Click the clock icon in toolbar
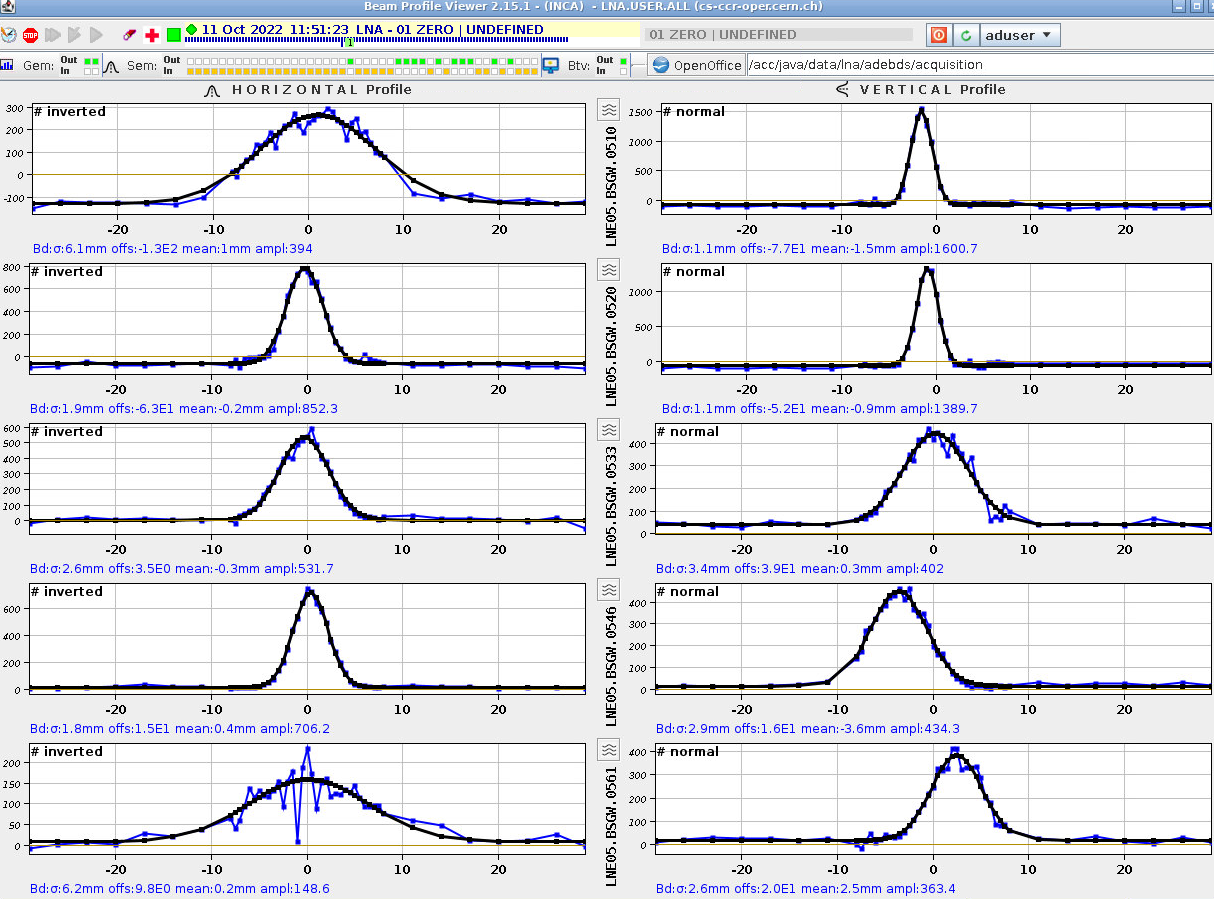Screen dimensions: 1214x899 [8, 35]
